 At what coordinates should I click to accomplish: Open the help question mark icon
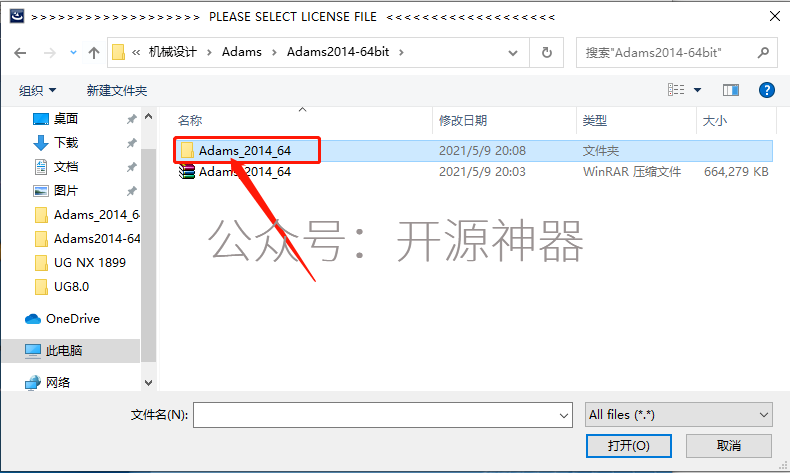coord(766,90)
